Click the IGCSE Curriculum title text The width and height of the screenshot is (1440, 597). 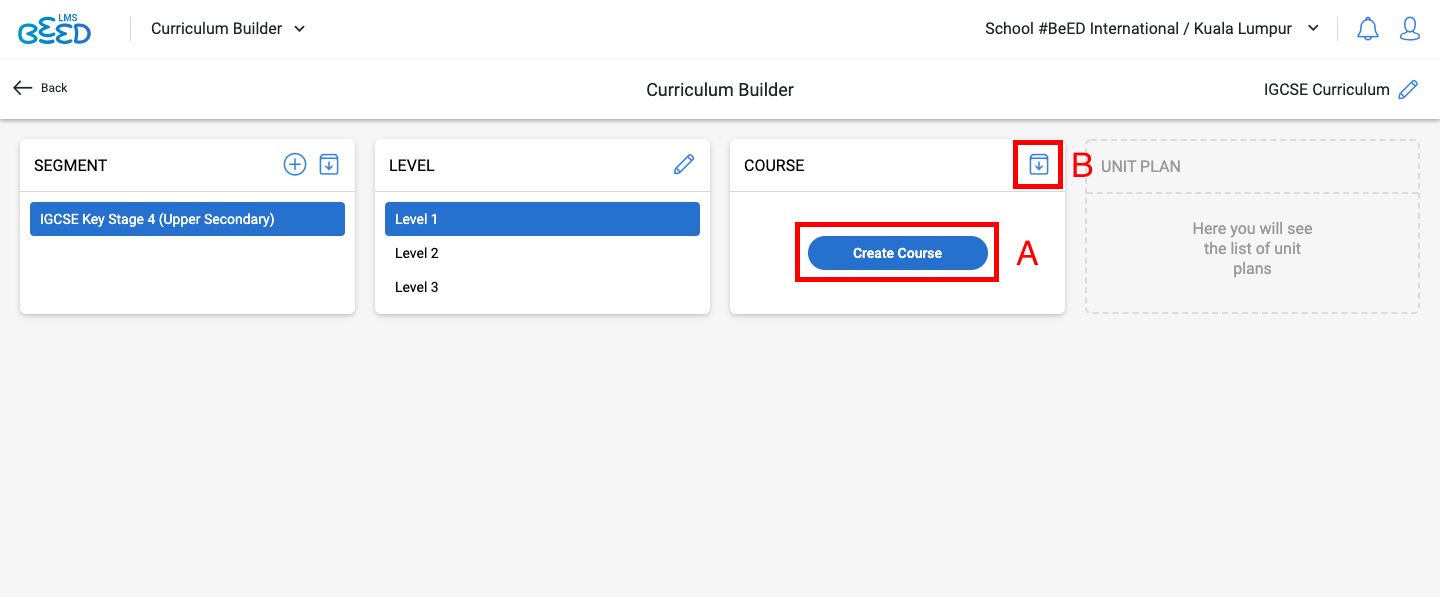click(x=1327, y=90)
